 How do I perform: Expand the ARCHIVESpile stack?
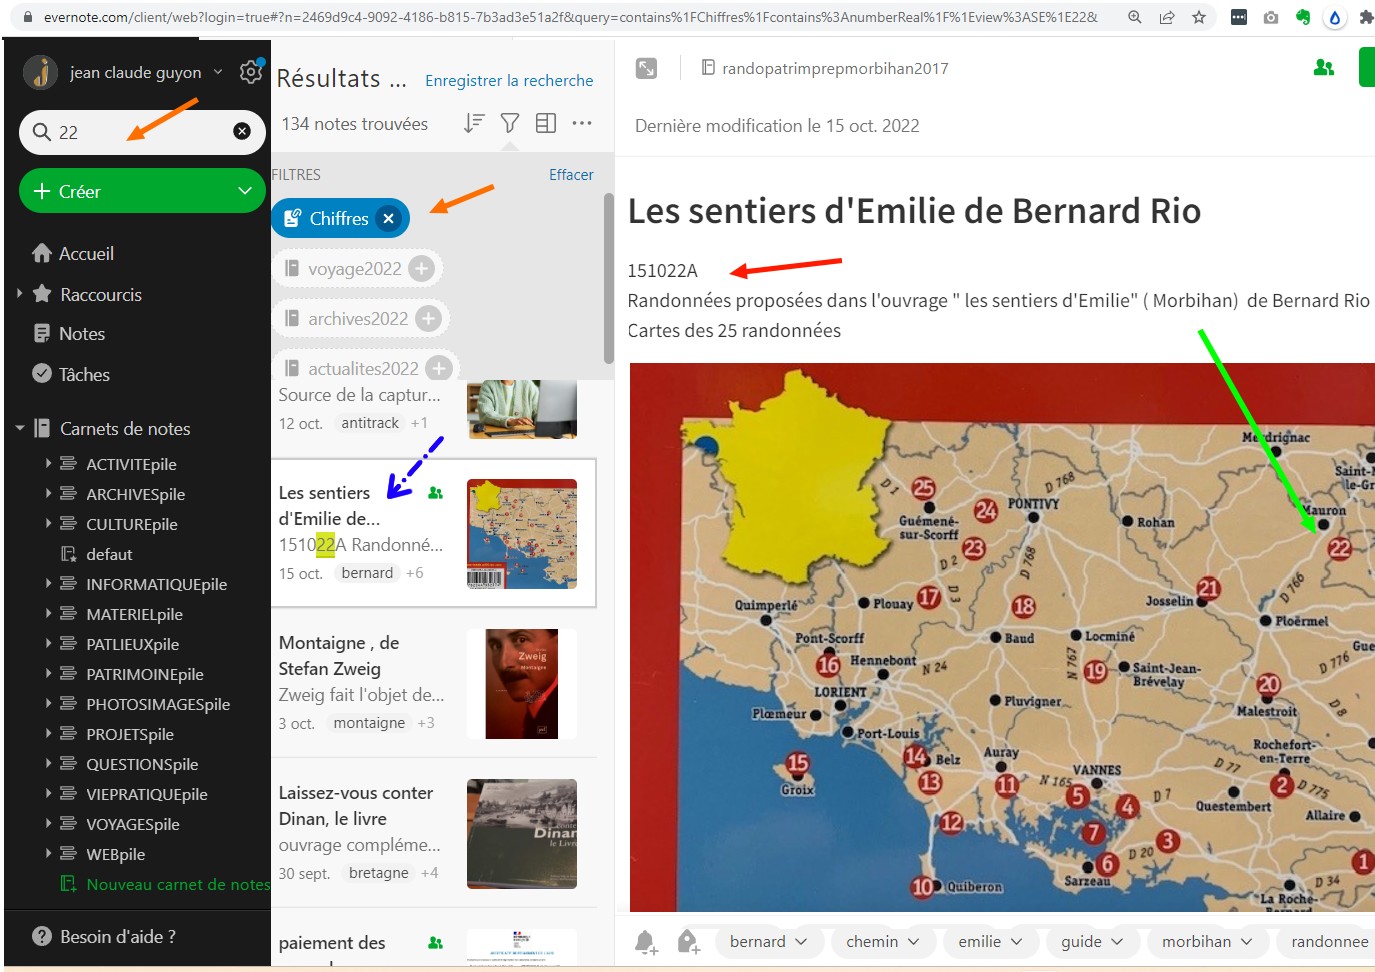[x=48, y=493]
